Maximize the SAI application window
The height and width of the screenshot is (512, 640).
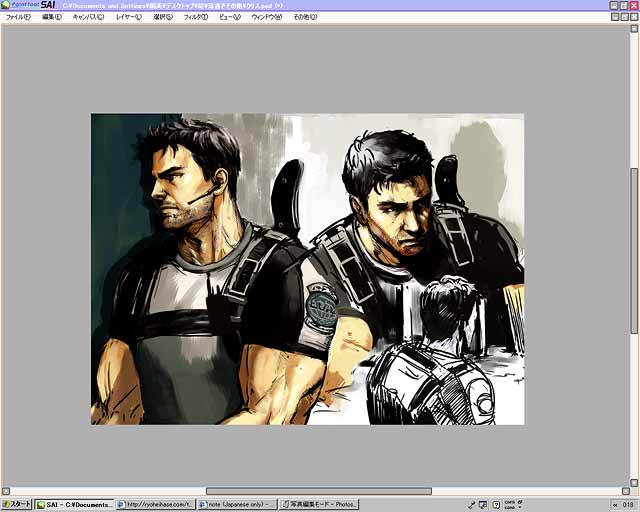[624, 5]
